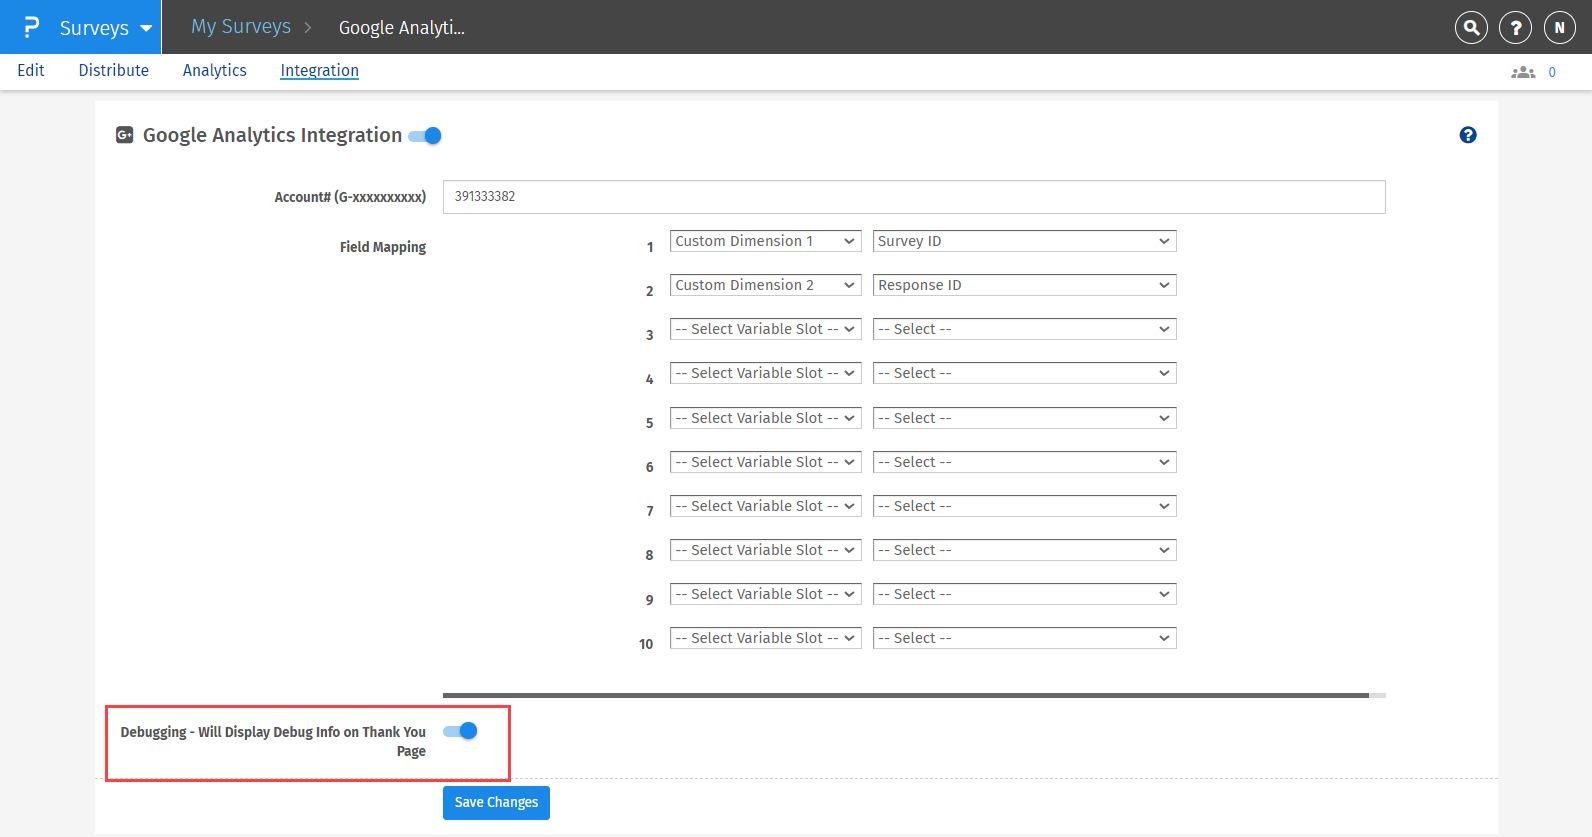Open the search magnifier icon
This screenshot has height=837, width=1592.
point(1471,28)
